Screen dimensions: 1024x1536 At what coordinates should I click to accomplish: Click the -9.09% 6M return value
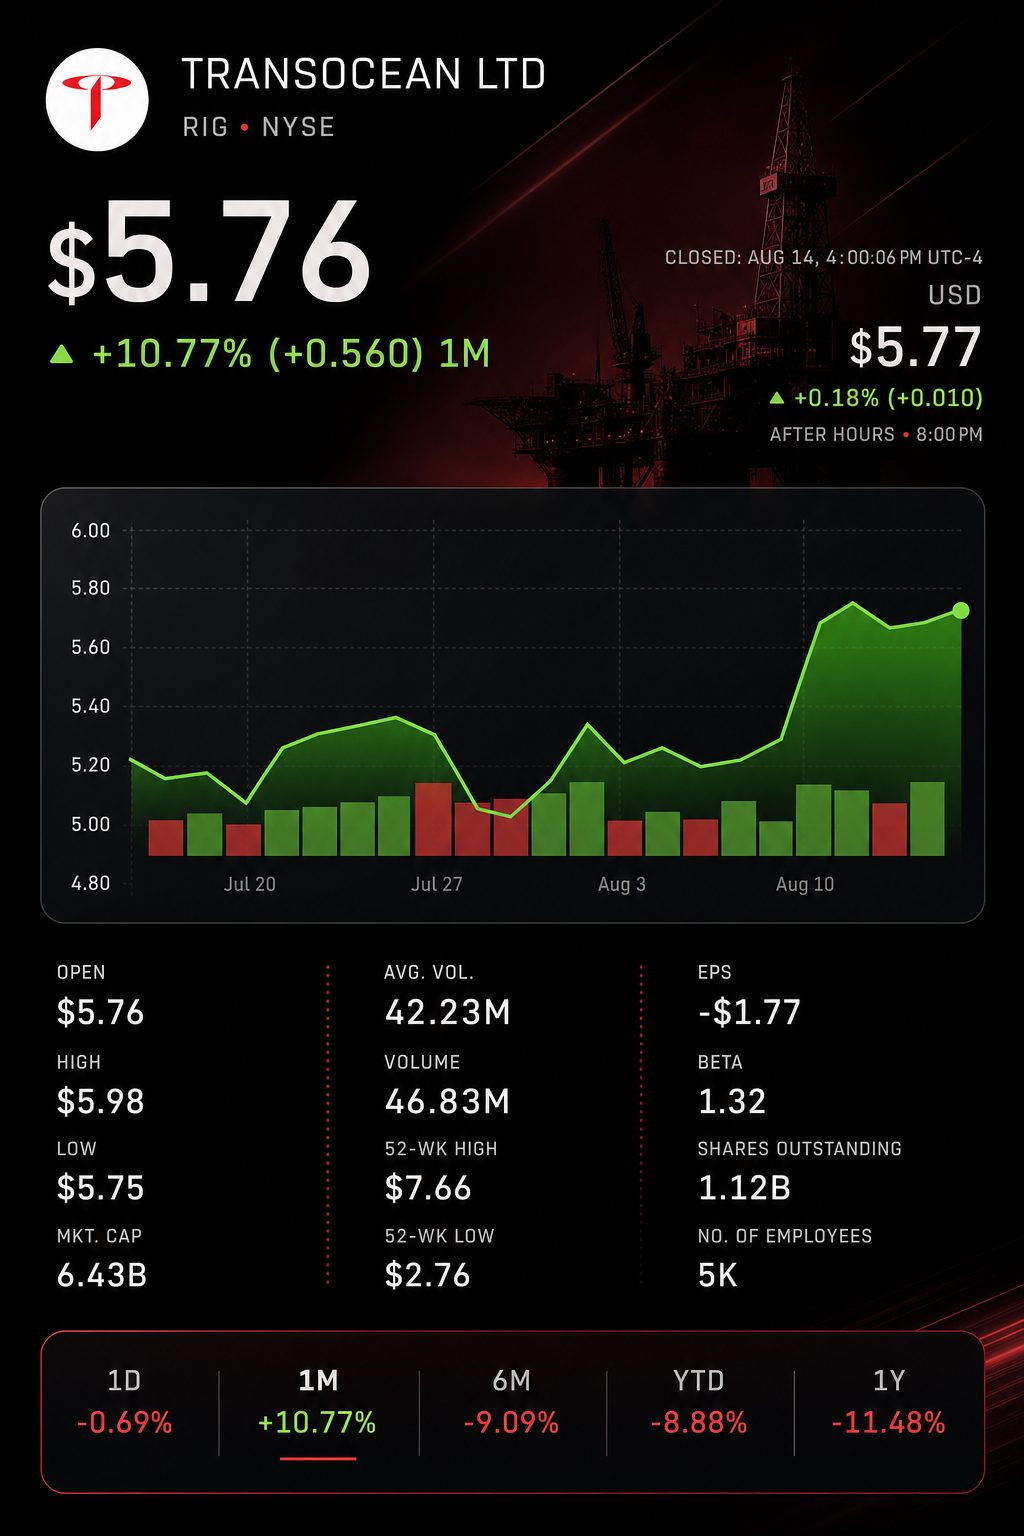[511, 1423]
